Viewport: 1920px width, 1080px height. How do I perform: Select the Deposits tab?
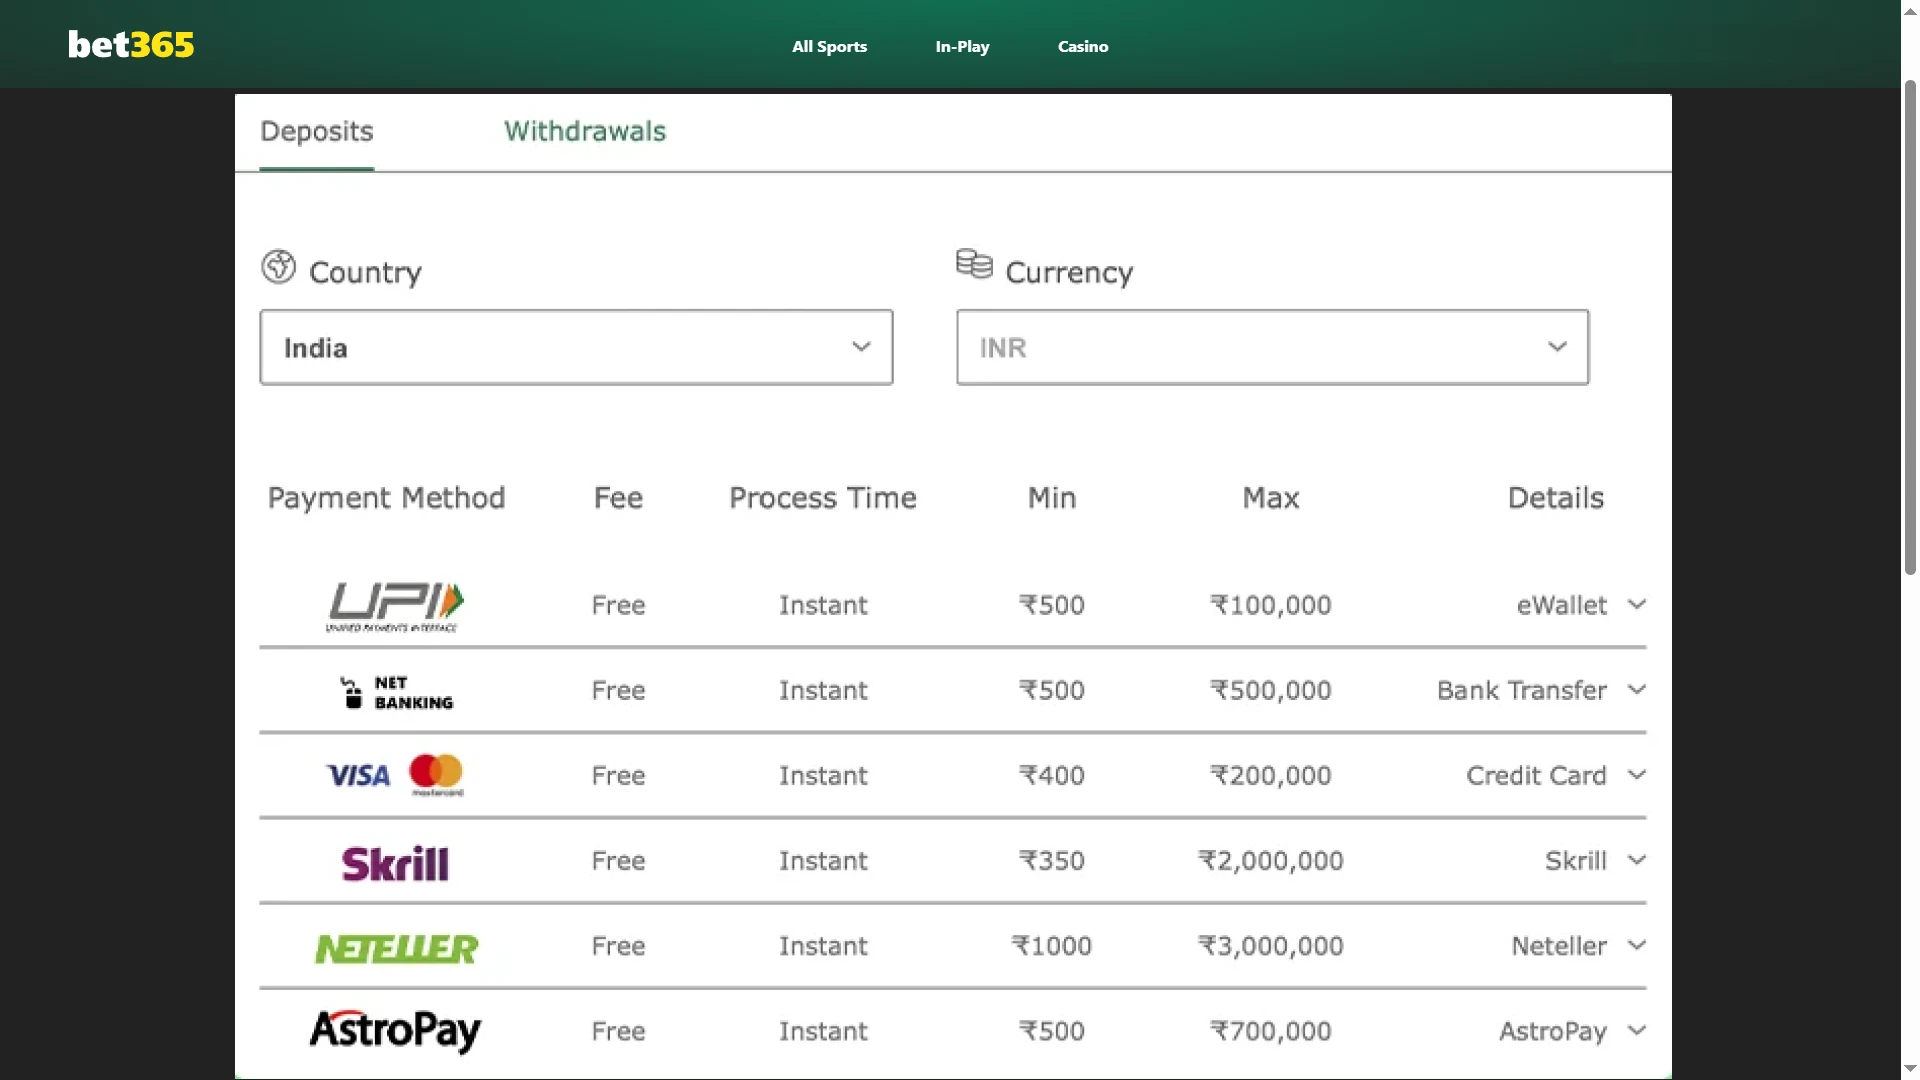pos(316,131)
